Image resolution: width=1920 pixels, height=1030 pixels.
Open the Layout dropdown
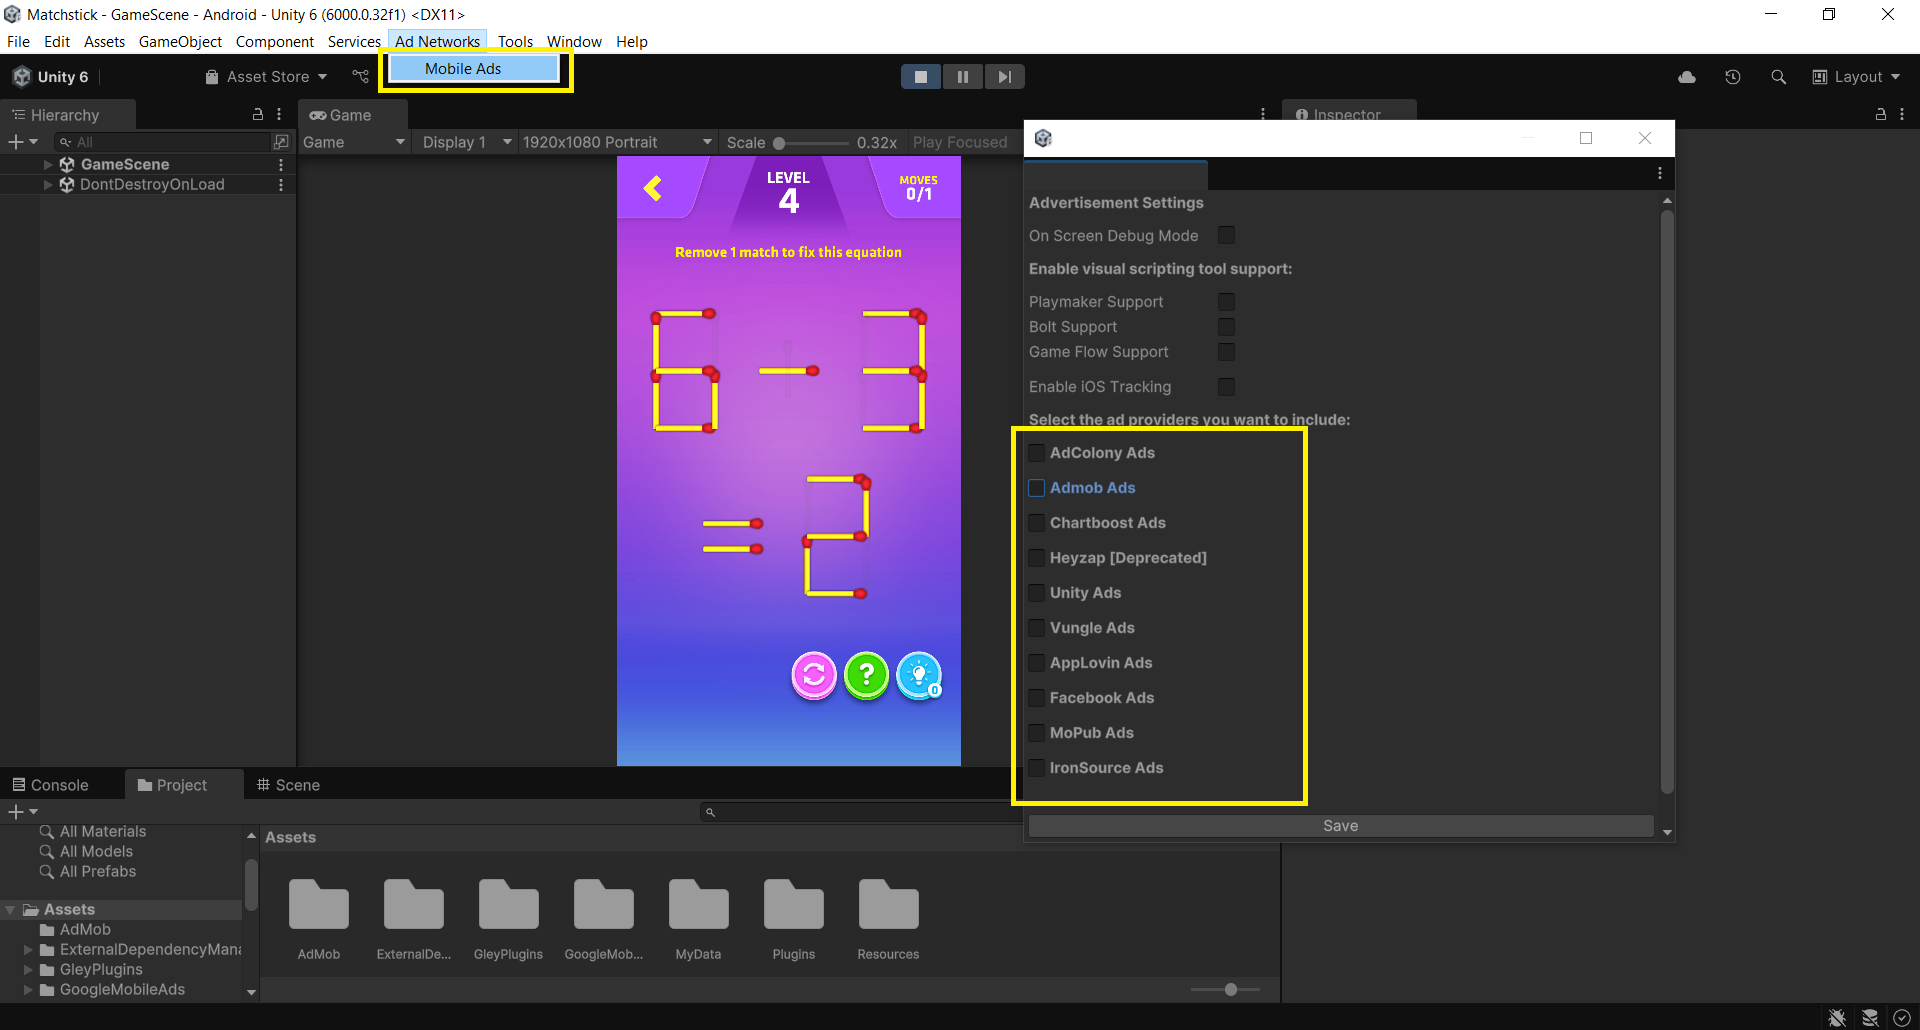pos(1856,77)
